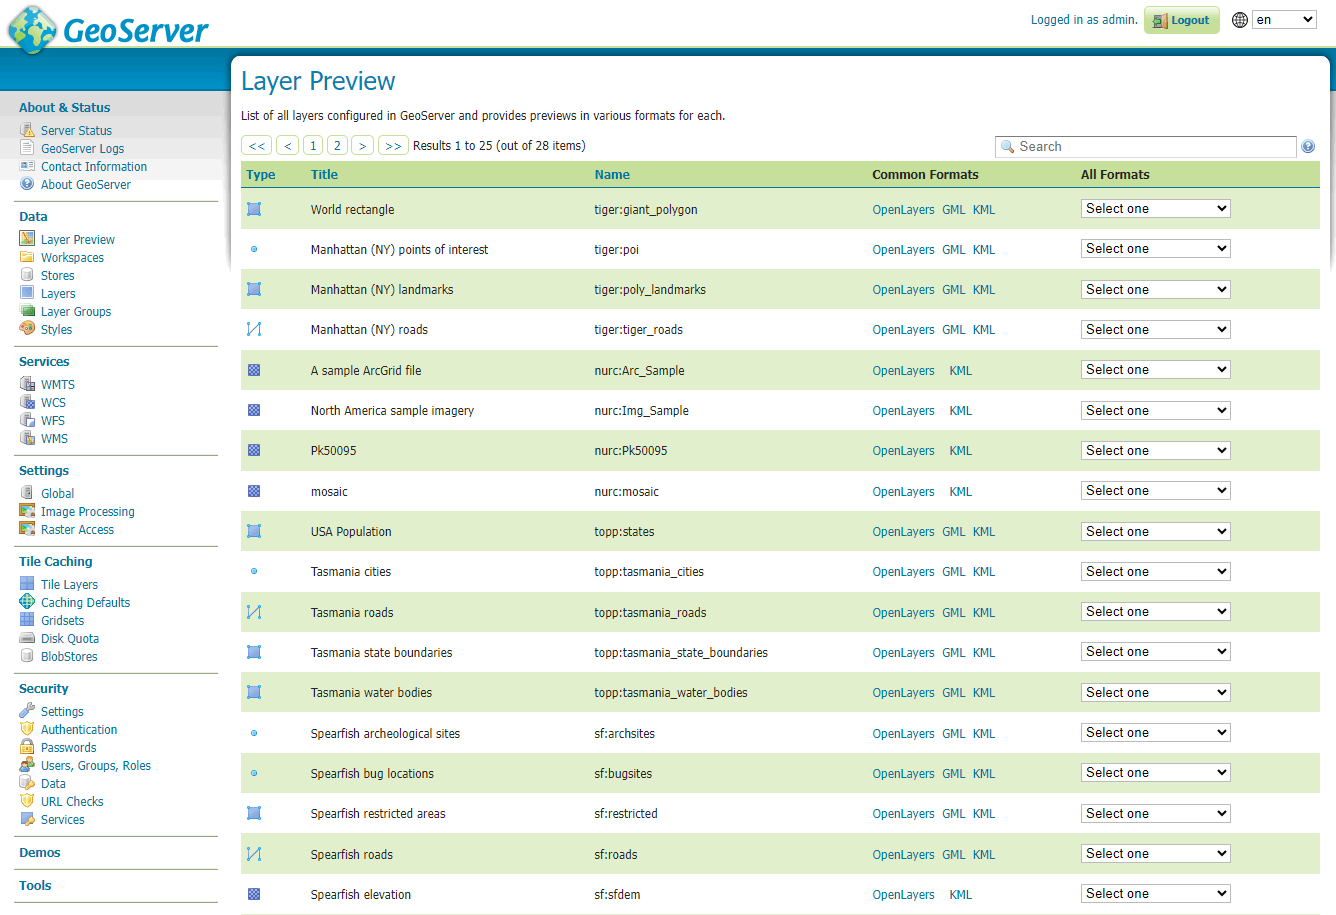Viewport: 1336px width, 915px height.
Task: Open the Disk Quota page
Action: pyautogui.click(x=70, y=638)
